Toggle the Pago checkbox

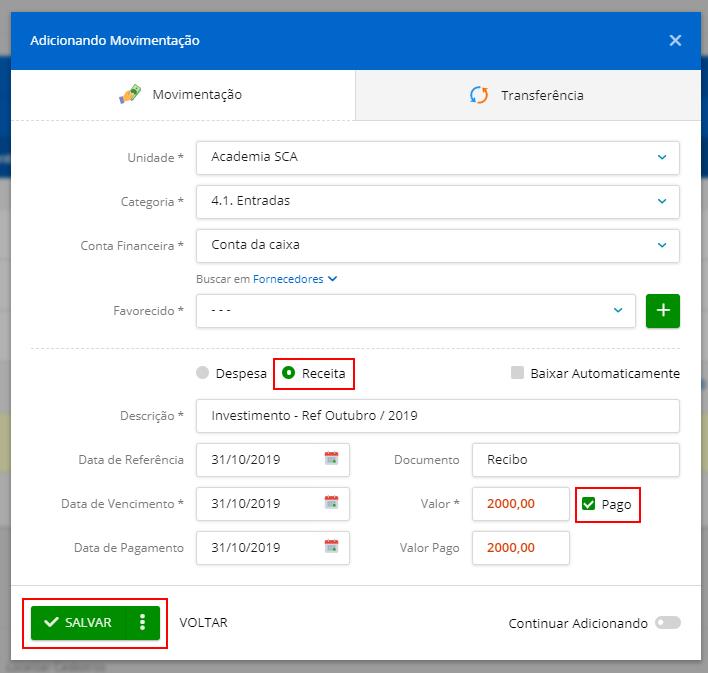pos(588,504)
